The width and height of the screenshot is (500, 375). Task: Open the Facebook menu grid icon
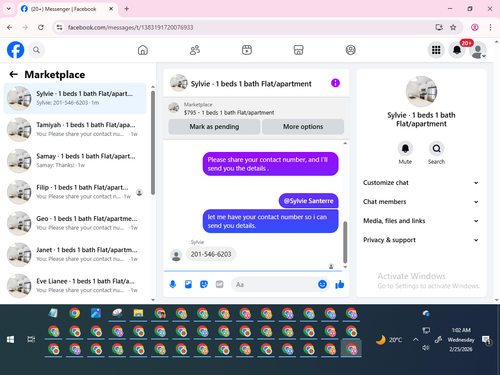(436, 50)
